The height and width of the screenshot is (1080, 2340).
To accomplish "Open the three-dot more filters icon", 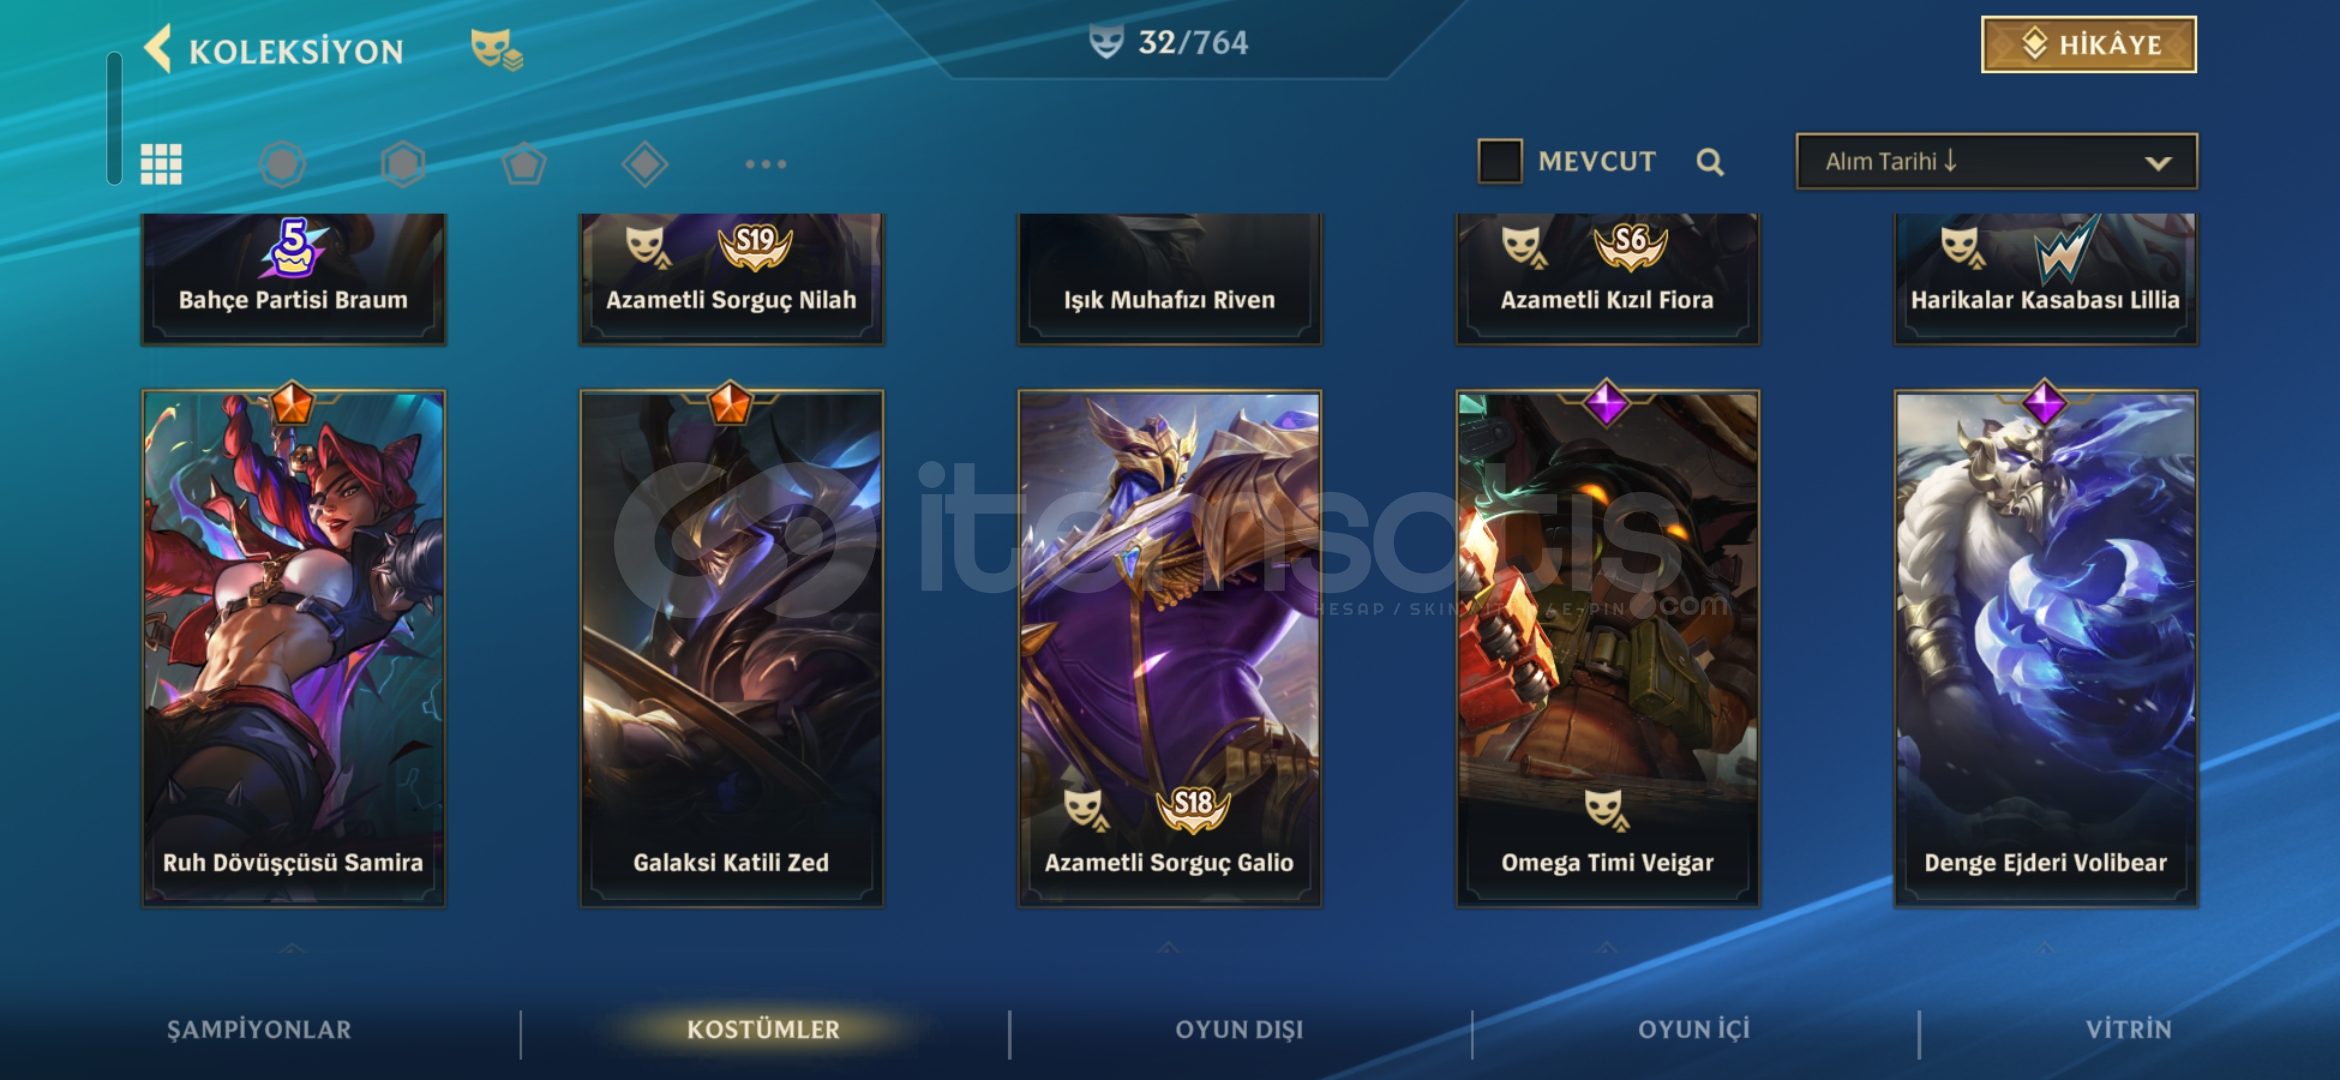I will pos(766,164).
